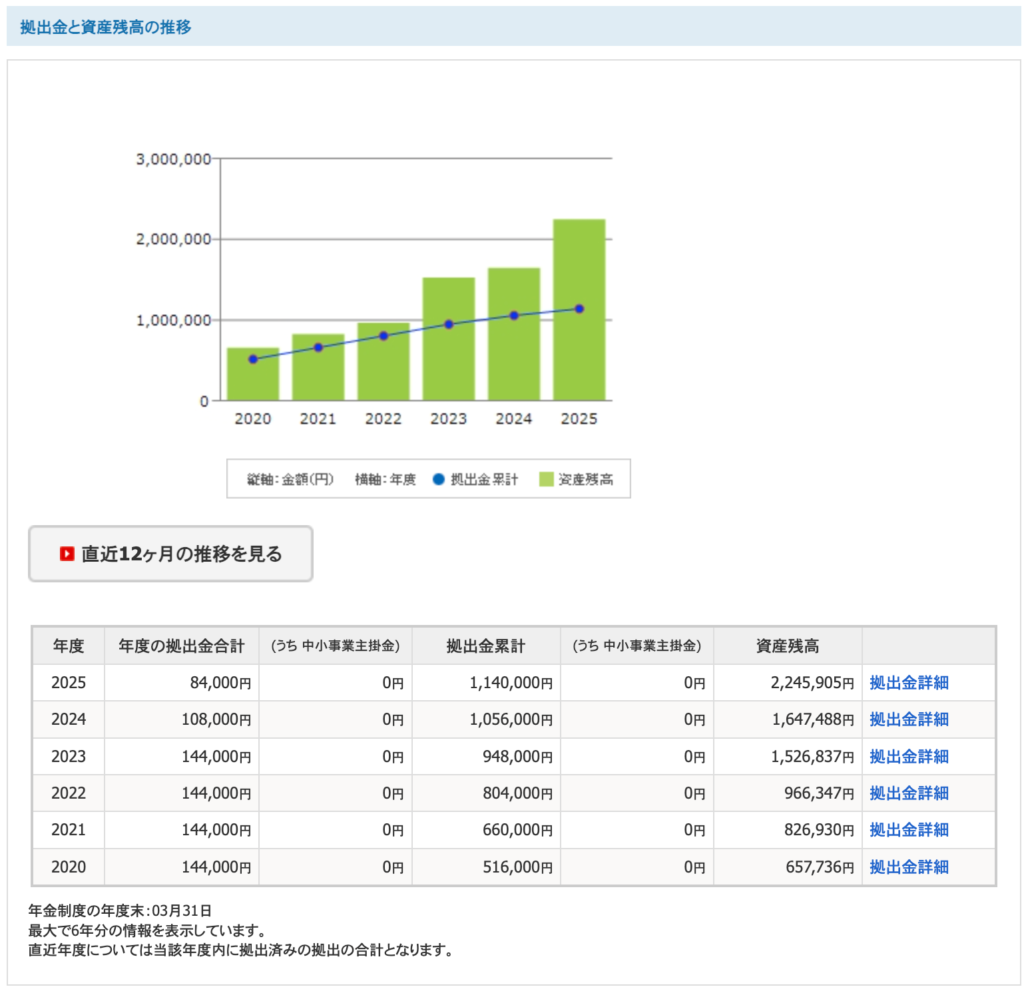The height and width of the screenshot is (993, 1024).
Task: Select the blue line marker at 2020
Action: (253, 359)
